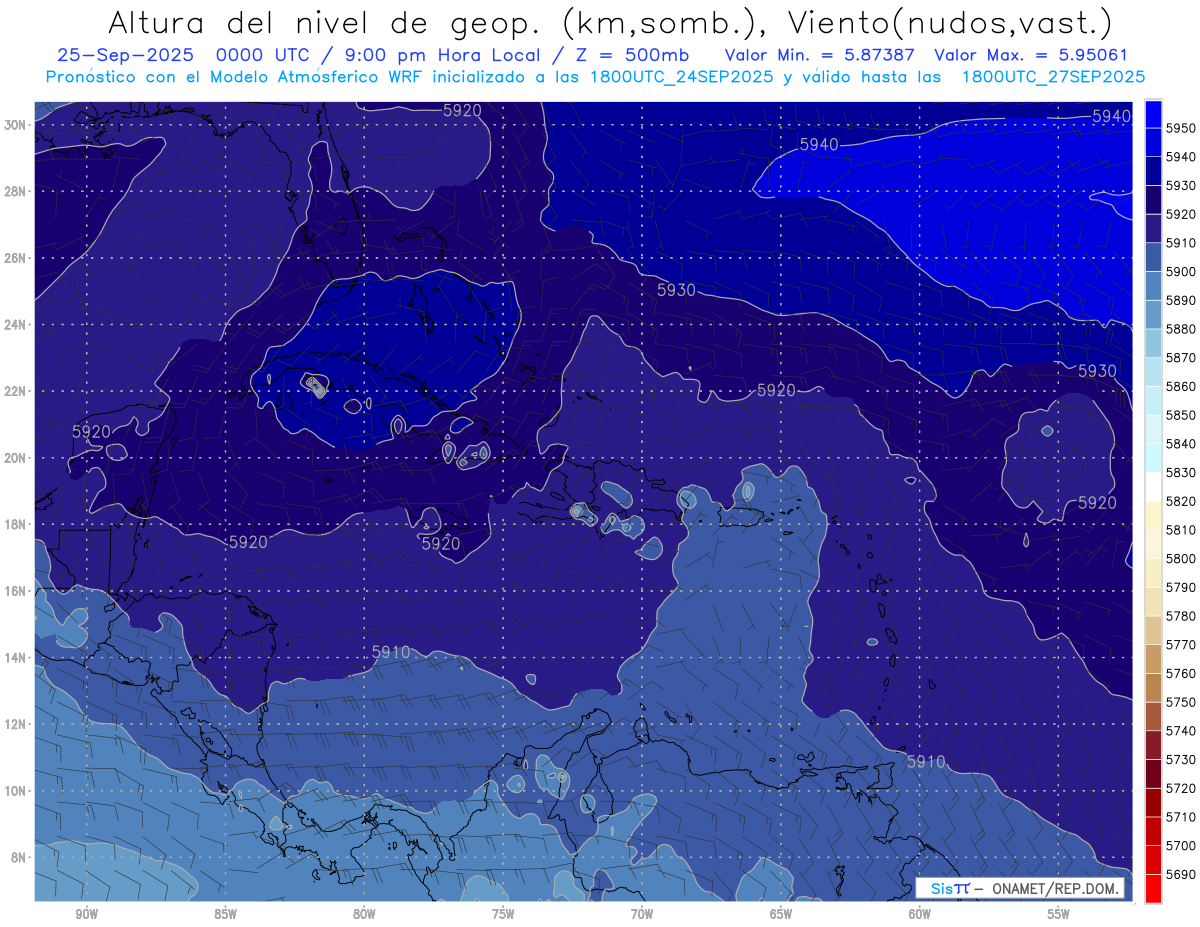Click the 'Valor Max. = 5.95061' text
1200x927 pixels.
pos(1039,54)
